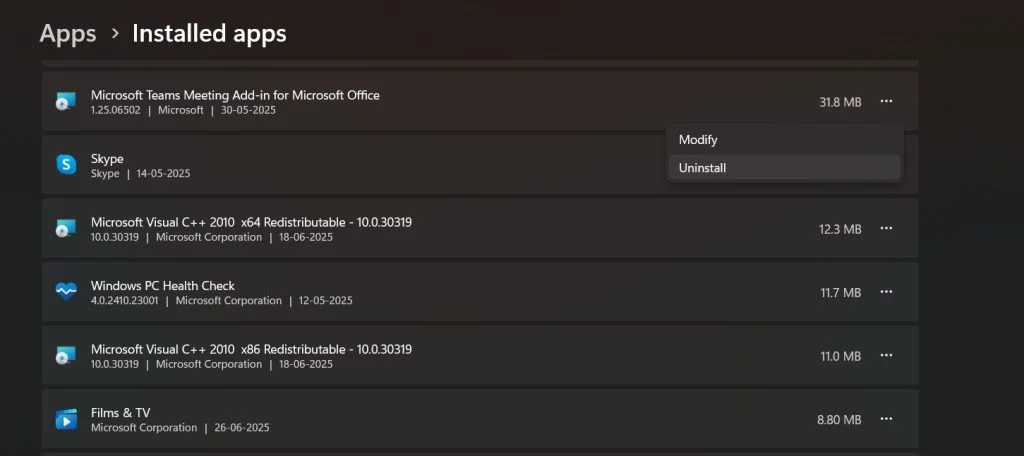The image size is (1024, 456).
Task: Go back to Apps via breadcrumb
Action: click(x=68, y=34)
